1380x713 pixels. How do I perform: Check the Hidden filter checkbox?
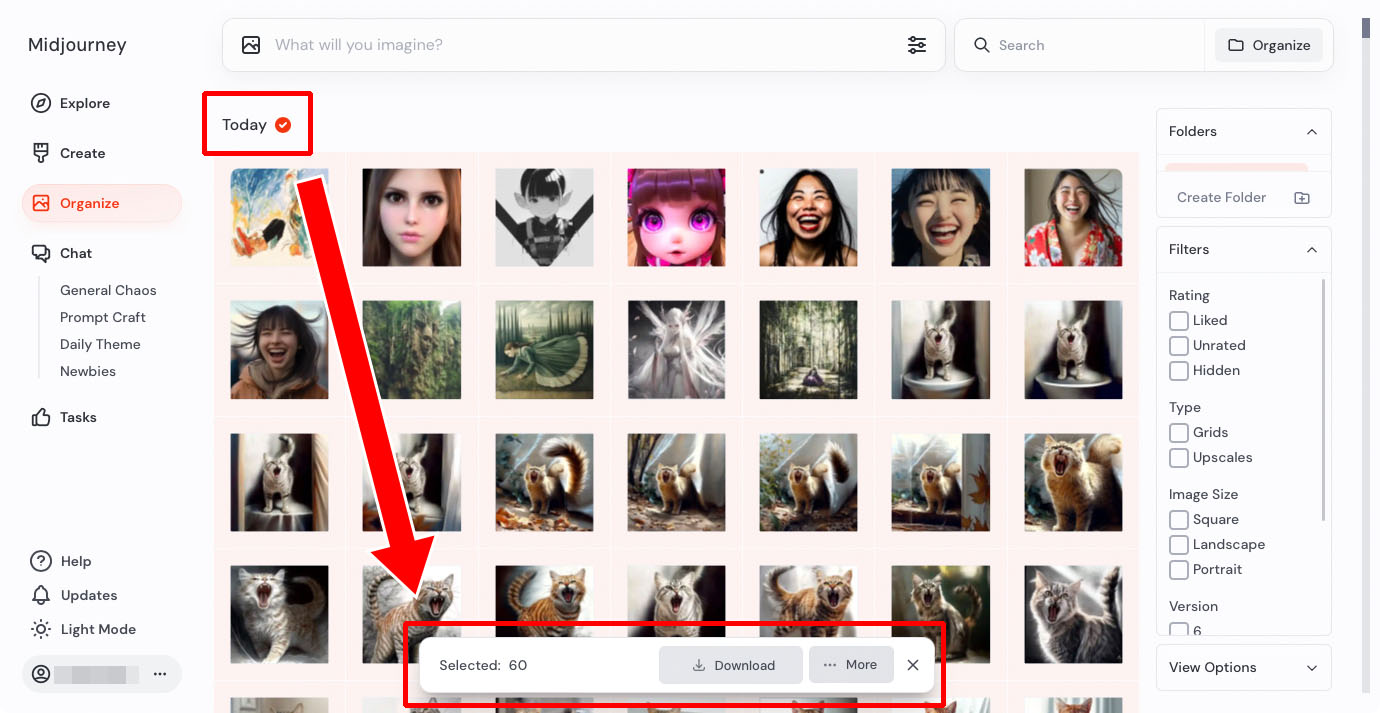[1179, 371]
